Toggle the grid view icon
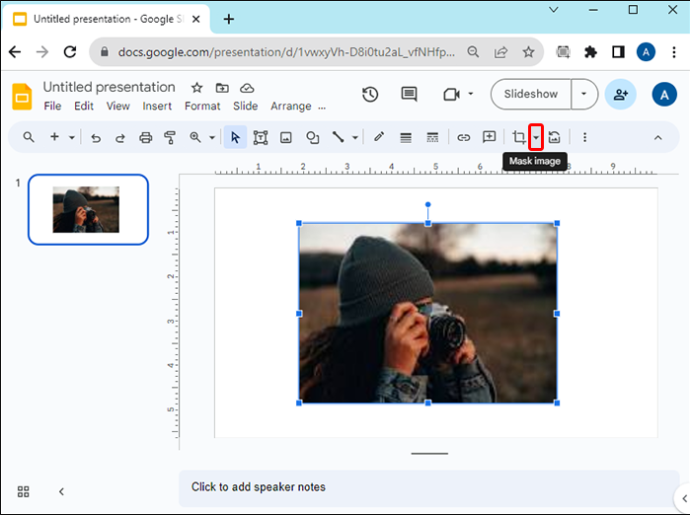Viewport: 690px width, 515px height. click(x=23, y=491)
